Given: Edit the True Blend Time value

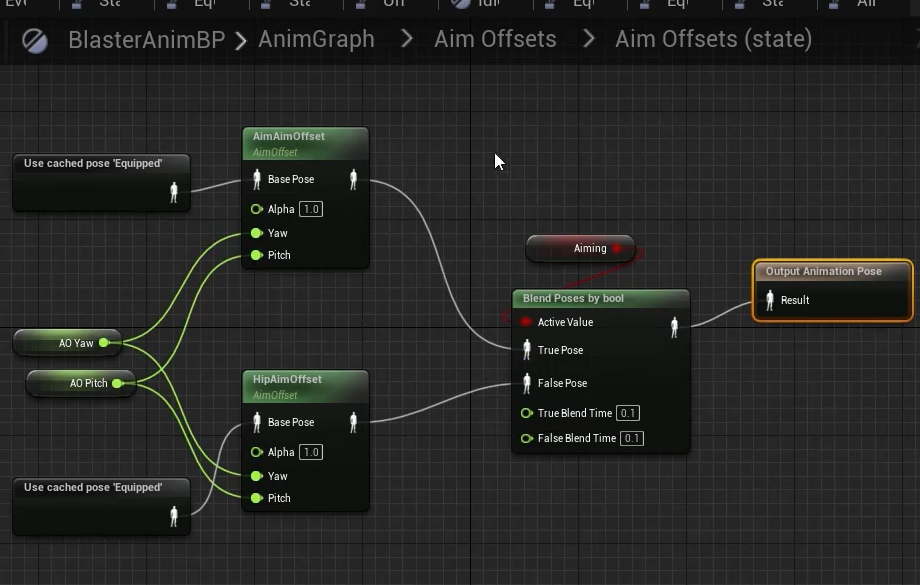Looking at the screenshot, I should tap(628, 413).
